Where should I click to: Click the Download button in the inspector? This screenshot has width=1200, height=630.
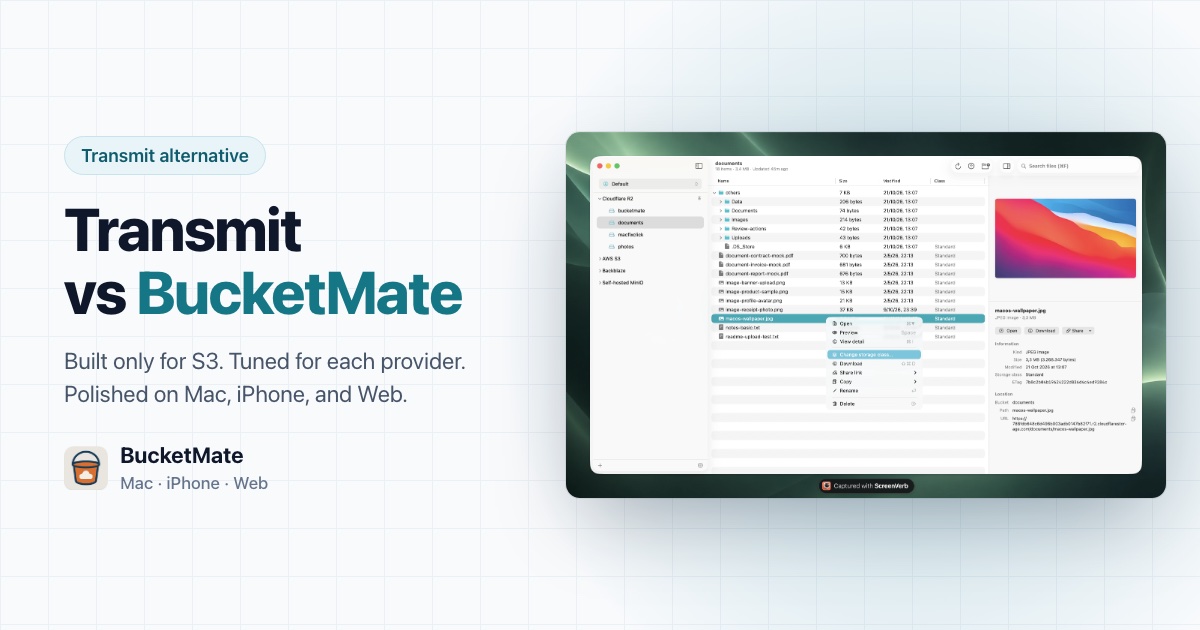1041,330
